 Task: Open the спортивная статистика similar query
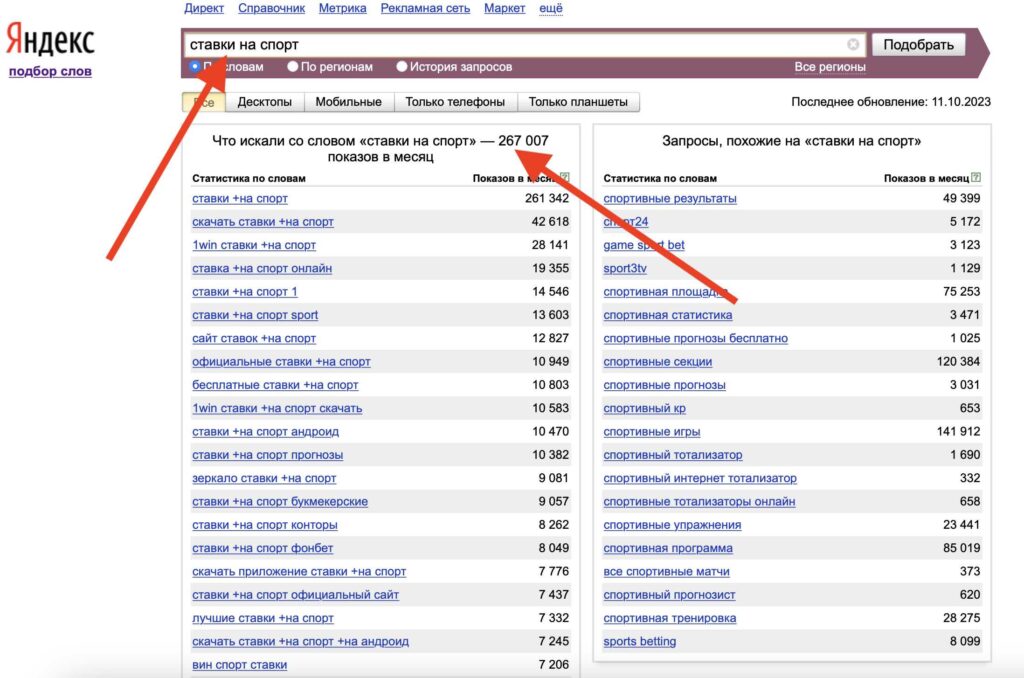pyautogui.click(x=667, y=315)
